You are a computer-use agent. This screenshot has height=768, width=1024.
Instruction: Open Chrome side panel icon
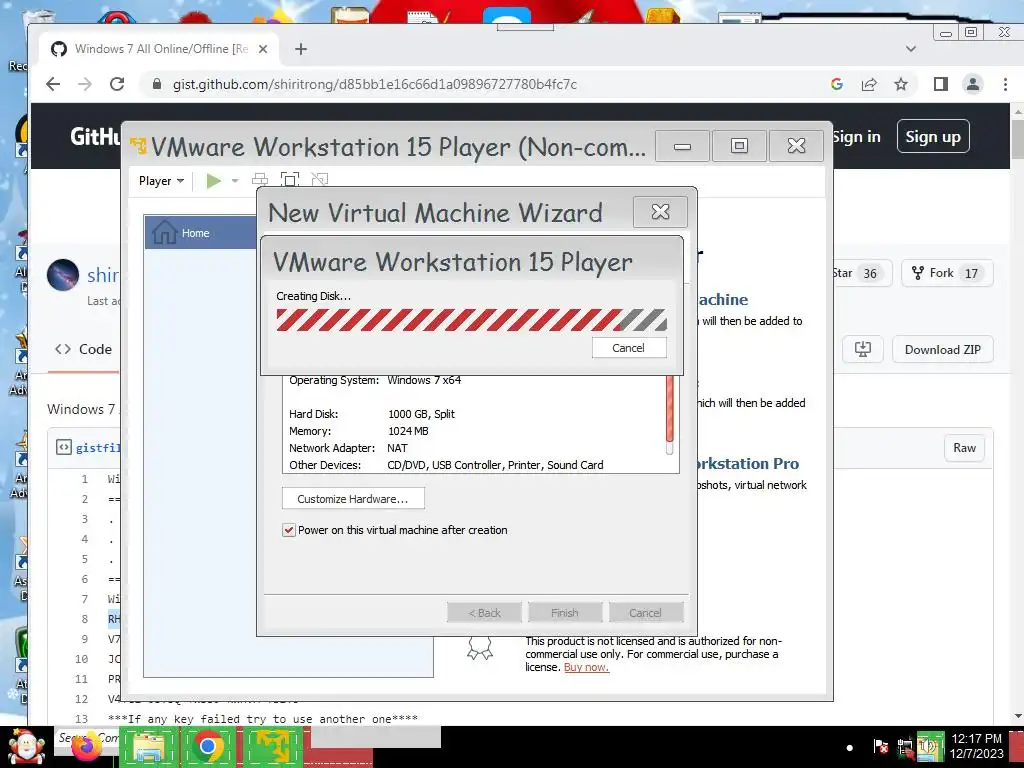click(x=940, y=84)
